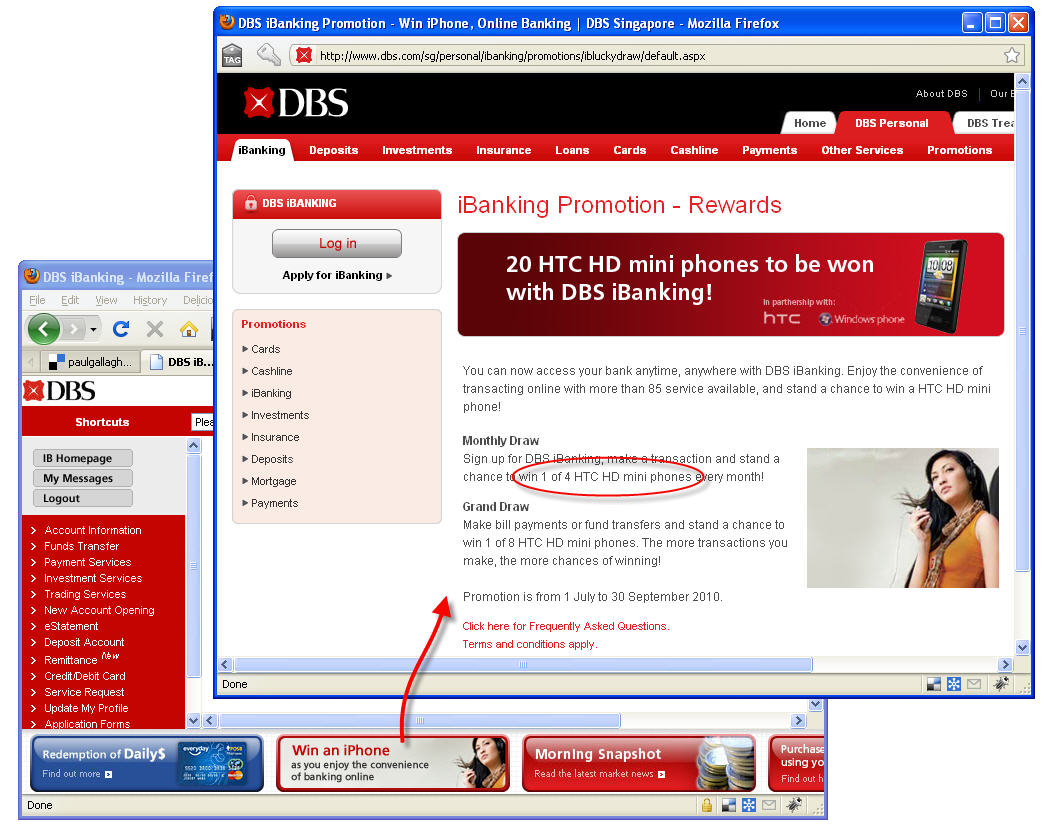This screenshot has width=1050, height=832.
Task: Click here for Frequently Asked Questions link
Action: 566,626
